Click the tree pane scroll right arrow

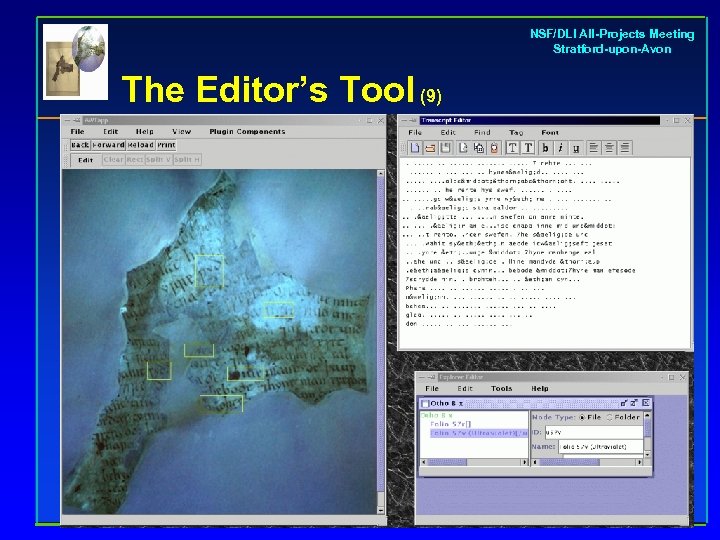pyautogui.click(x=525, y=462)
